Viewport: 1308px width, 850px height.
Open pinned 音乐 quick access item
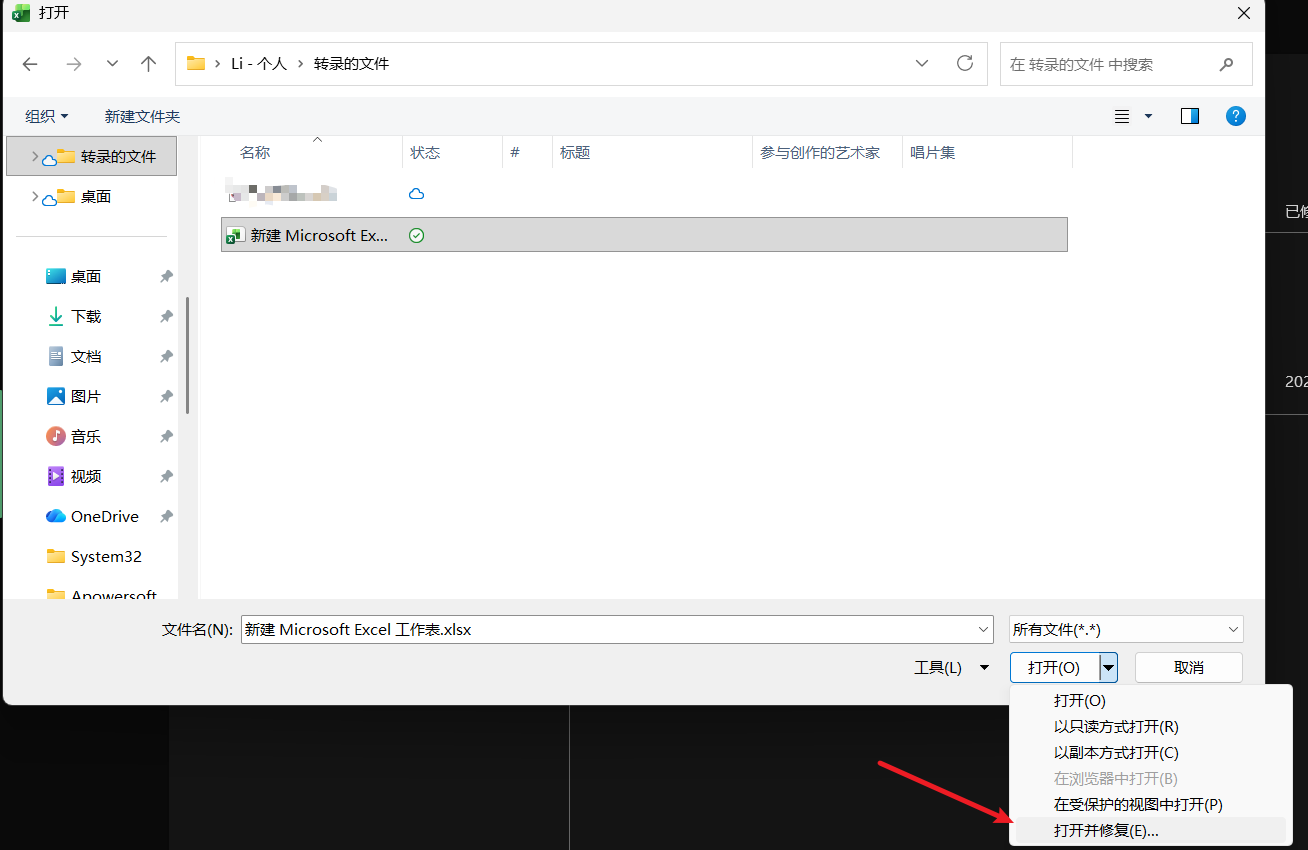(86, 436)
